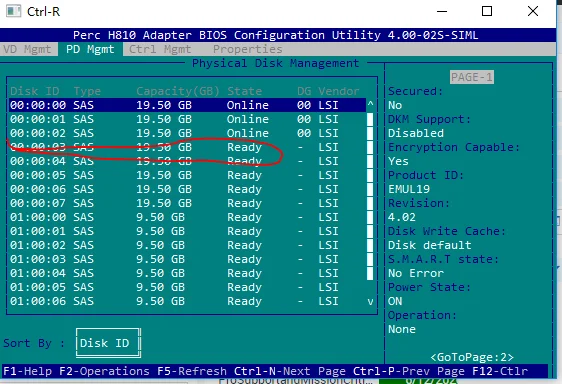The height and width of the screenshot is (384, 562).
Task: Open the Sort By Disk ID field
Action: [108, 343]
